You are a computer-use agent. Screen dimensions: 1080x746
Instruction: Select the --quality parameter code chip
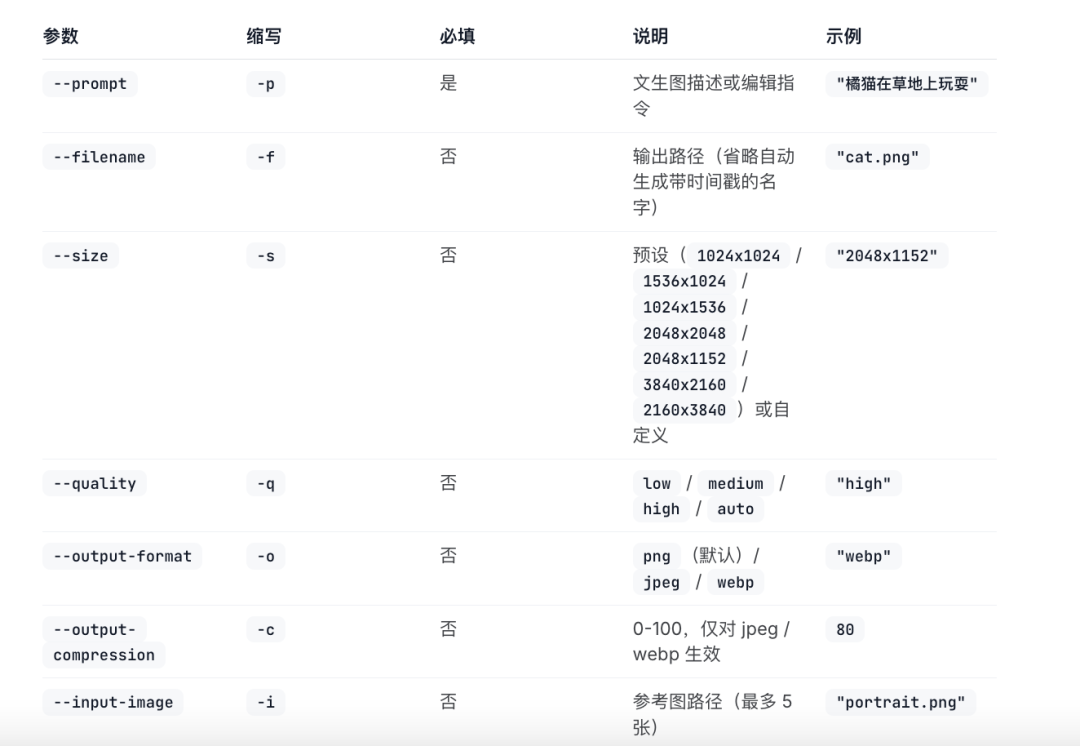(94, 484)
